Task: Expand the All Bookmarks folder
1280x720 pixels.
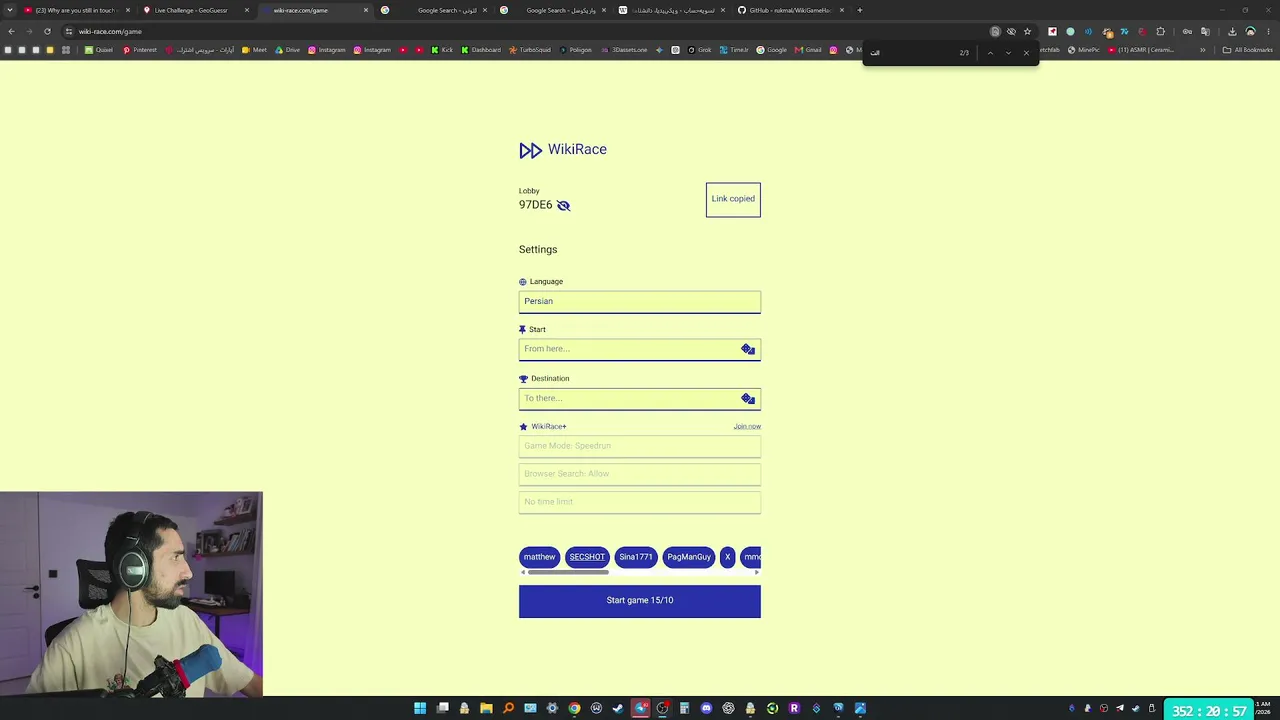Action: 1248,50
